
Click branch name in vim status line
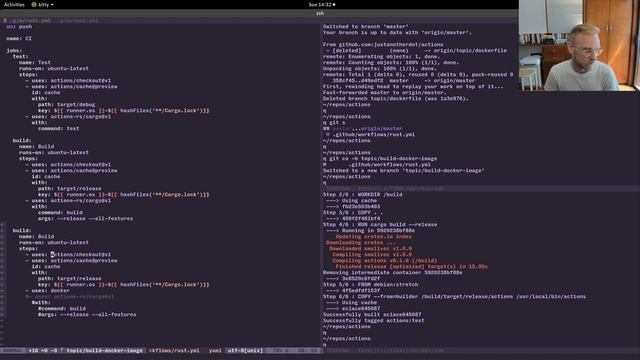(104, 351)
